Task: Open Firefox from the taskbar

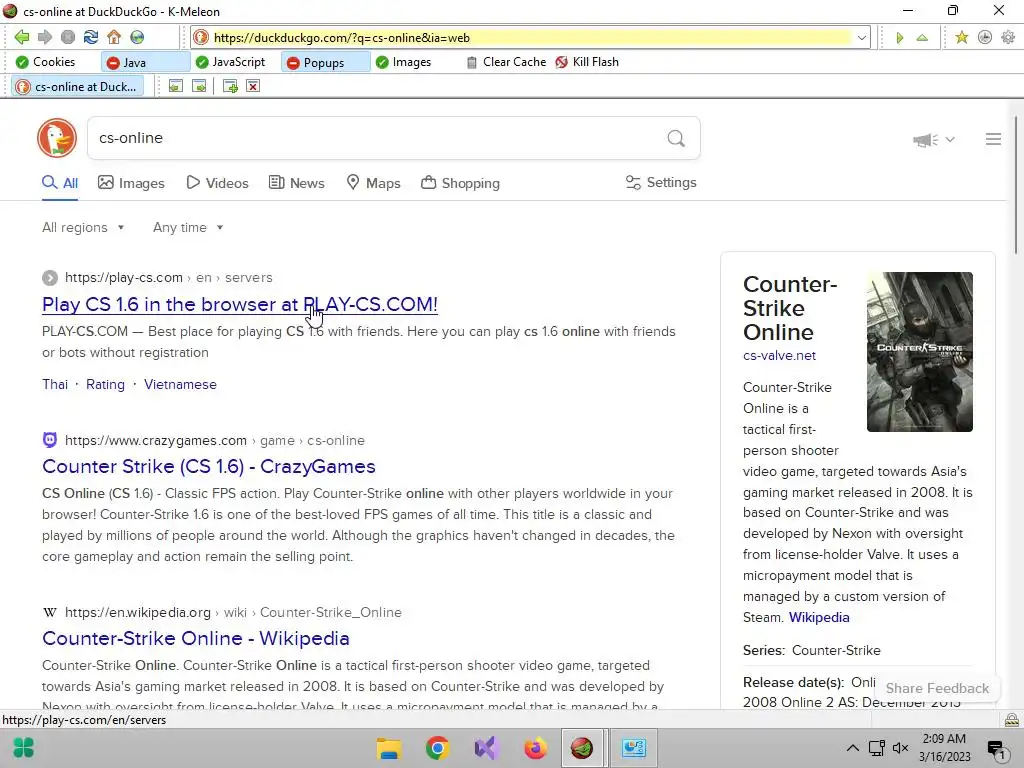Action: tap(536, 748)
